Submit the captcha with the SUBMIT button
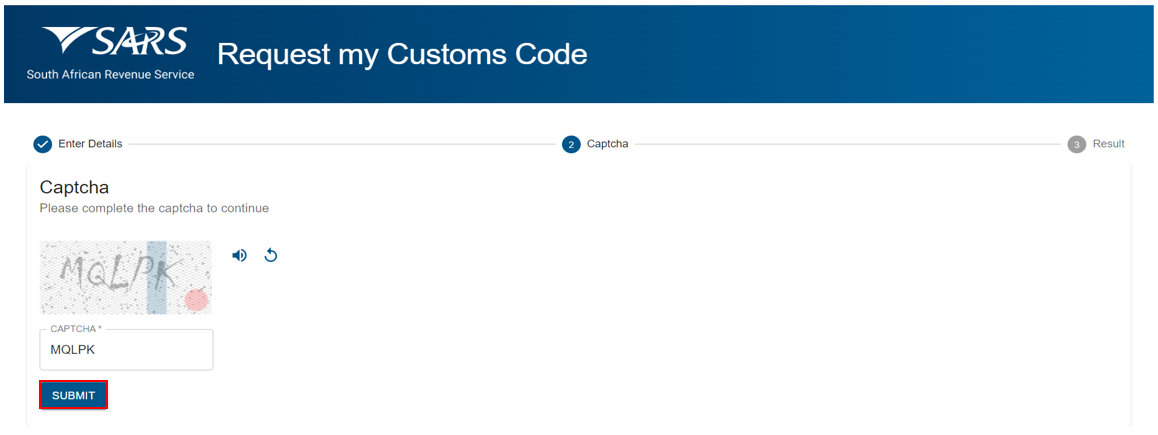The height and width of the screenshot is (435, 1158). pos(74,395)
